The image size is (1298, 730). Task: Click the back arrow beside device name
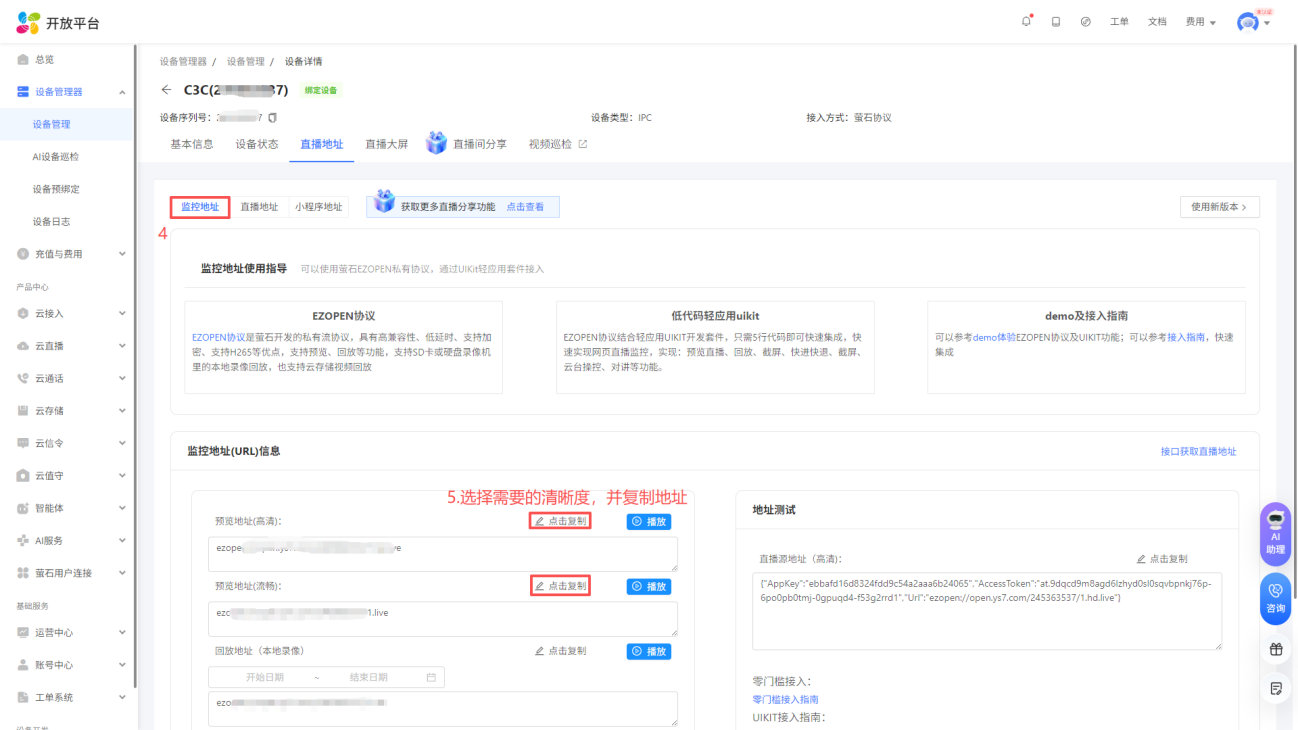(x=166, y=90)
